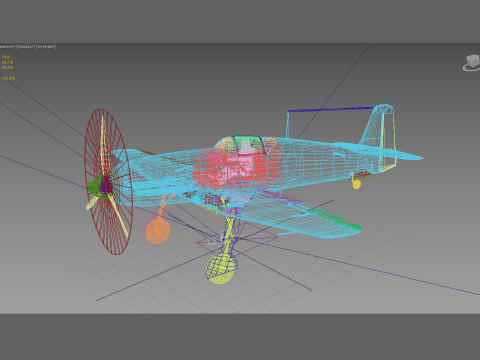Image resolution: width=480 pixels, height=360 pixels.
Task: Select the cockpit canopy wireframe
Action: [x=246, y=145]
